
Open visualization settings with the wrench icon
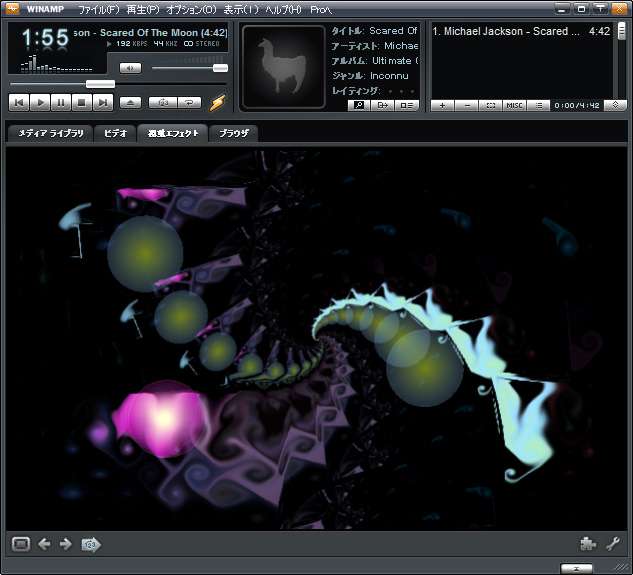click(x=613, y=544)
